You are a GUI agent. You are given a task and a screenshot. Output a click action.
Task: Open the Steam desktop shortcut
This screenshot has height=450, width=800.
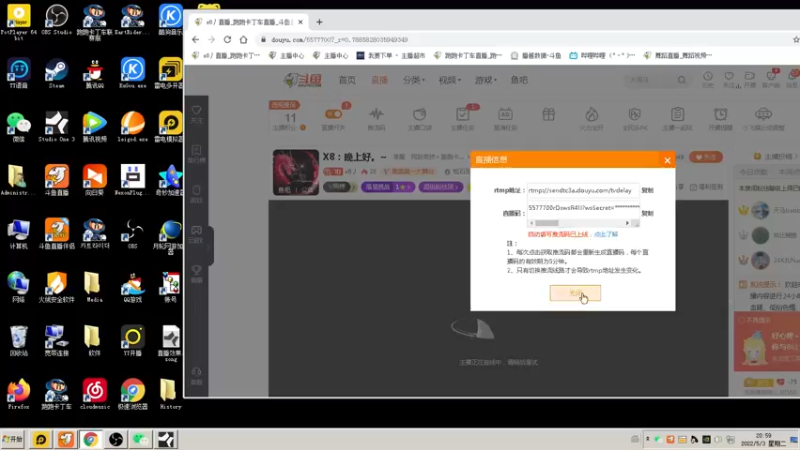[x=56, y=74]
